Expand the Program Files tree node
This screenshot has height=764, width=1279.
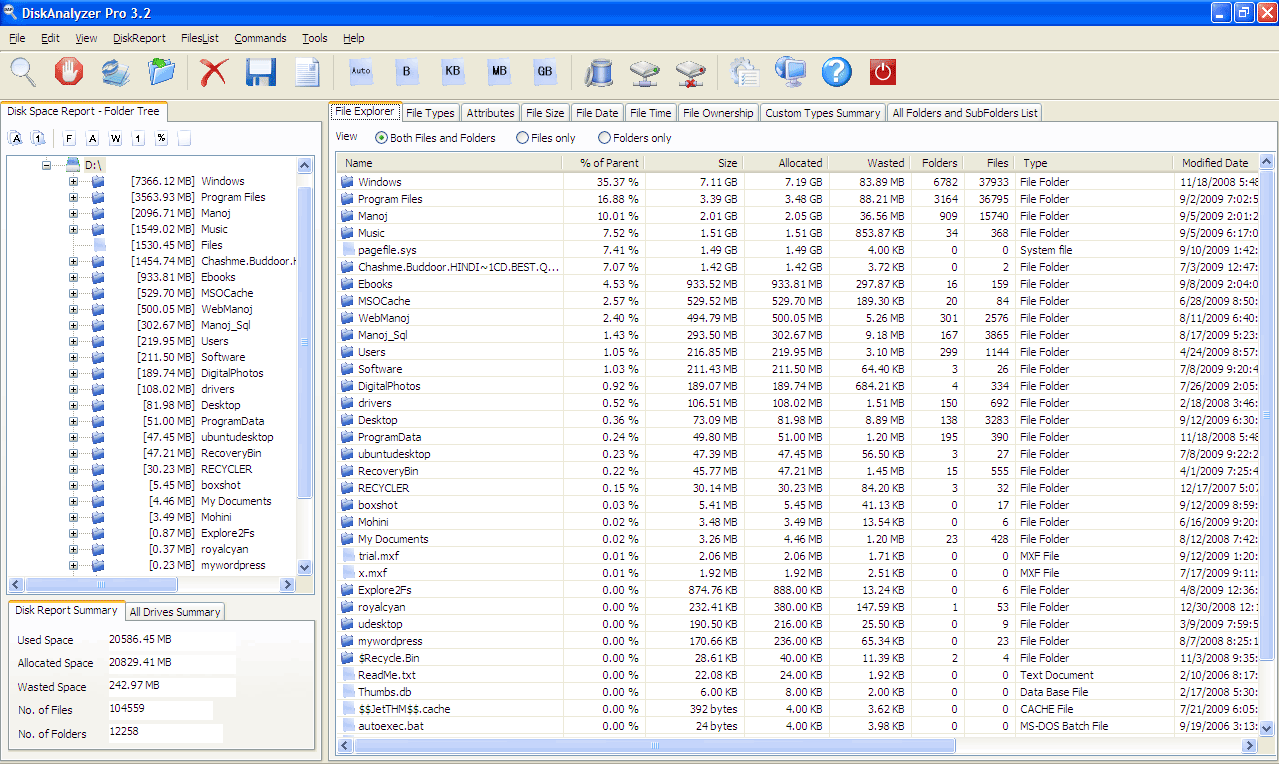coord(73,197)
